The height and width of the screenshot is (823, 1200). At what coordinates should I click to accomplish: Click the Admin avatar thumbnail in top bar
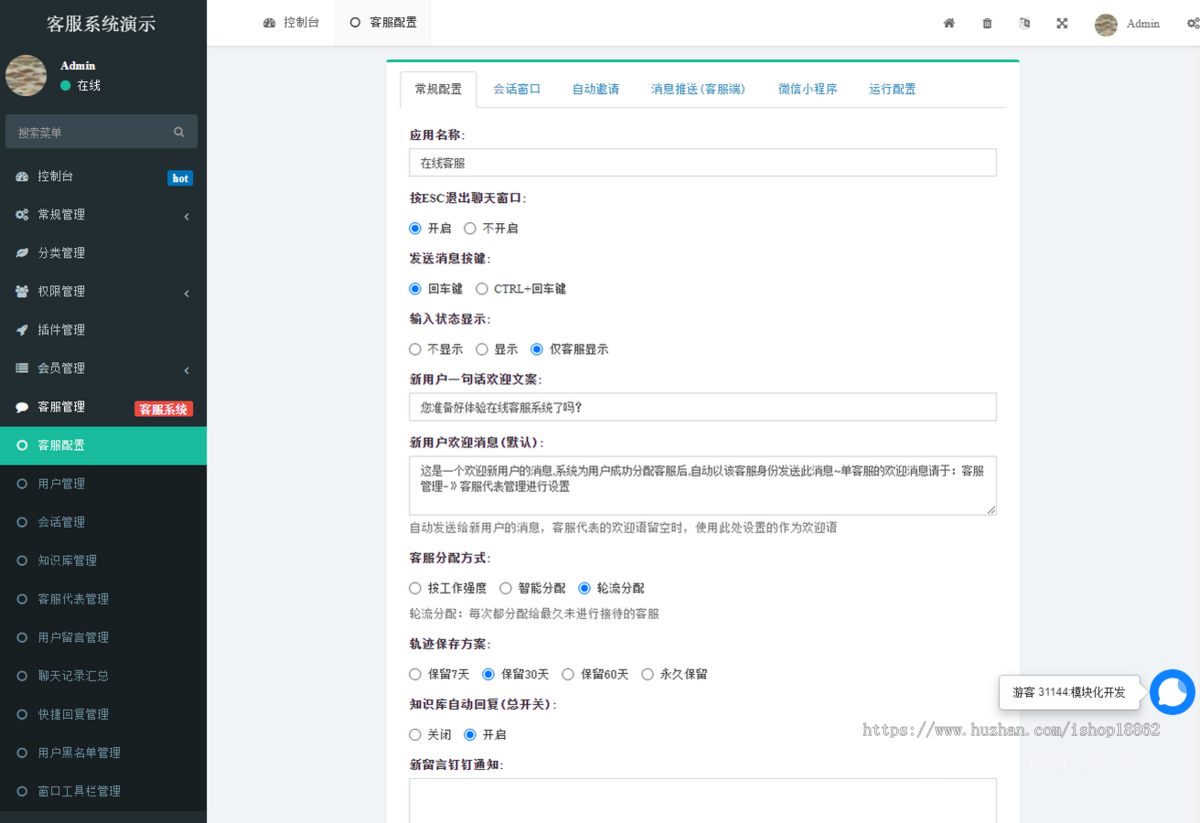[1105, 24]
